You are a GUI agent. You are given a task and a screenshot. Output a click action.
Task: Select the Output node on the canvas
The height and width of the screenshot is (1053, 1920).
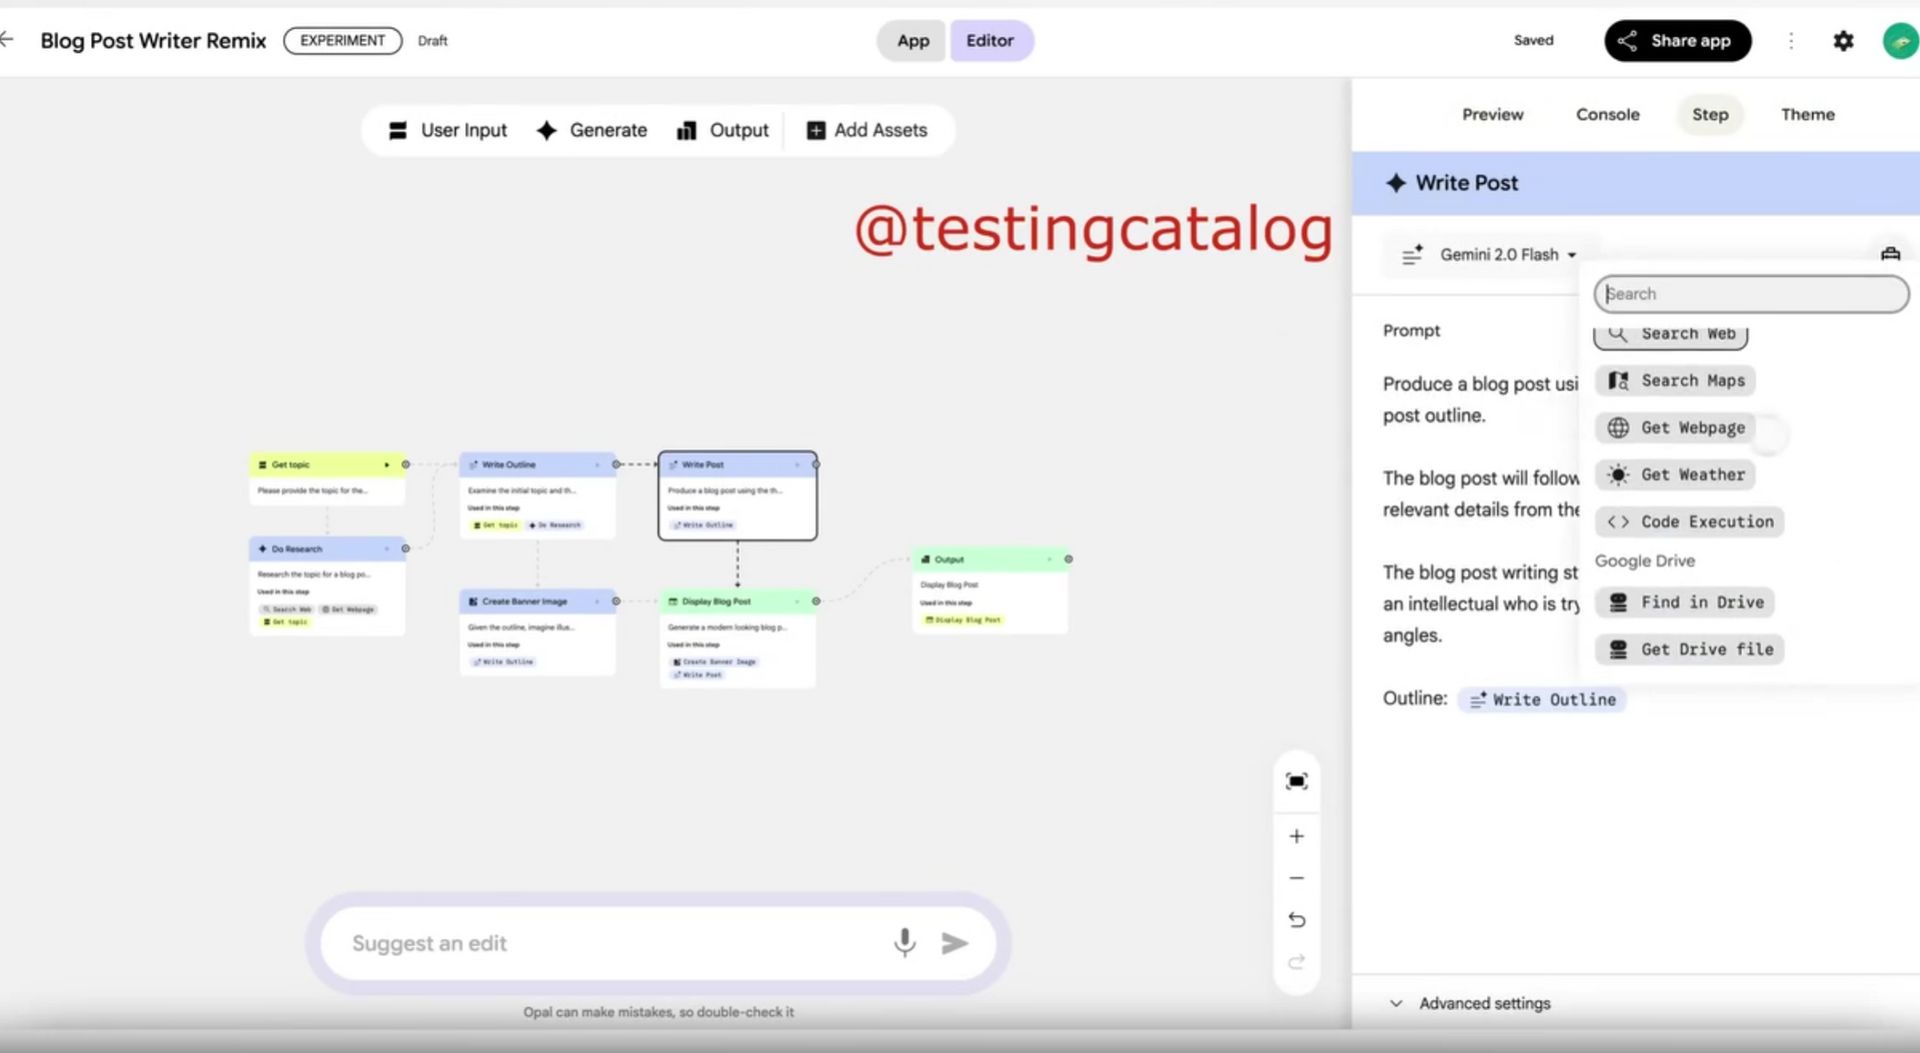coord(990,590)
